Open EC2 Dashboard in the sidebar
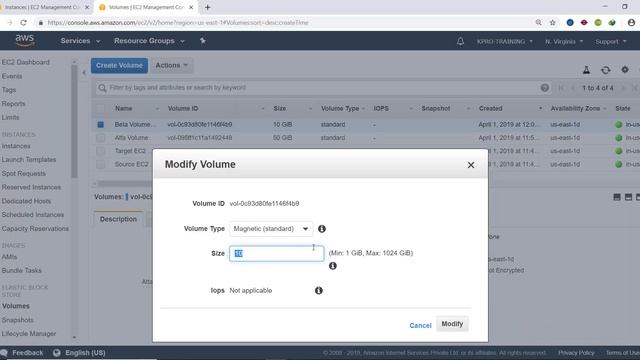640x360 pixels. (26, 62)
